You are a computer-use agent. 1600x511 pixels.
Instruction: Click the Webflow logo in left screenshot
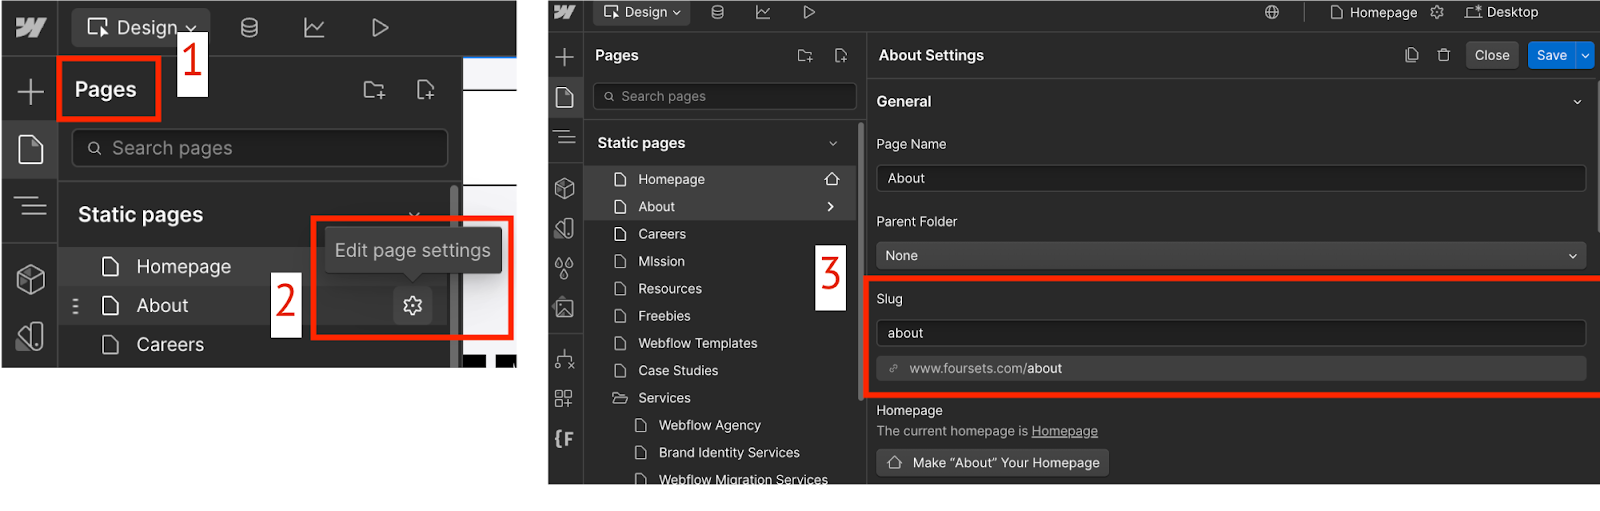[x=30, y=27]
